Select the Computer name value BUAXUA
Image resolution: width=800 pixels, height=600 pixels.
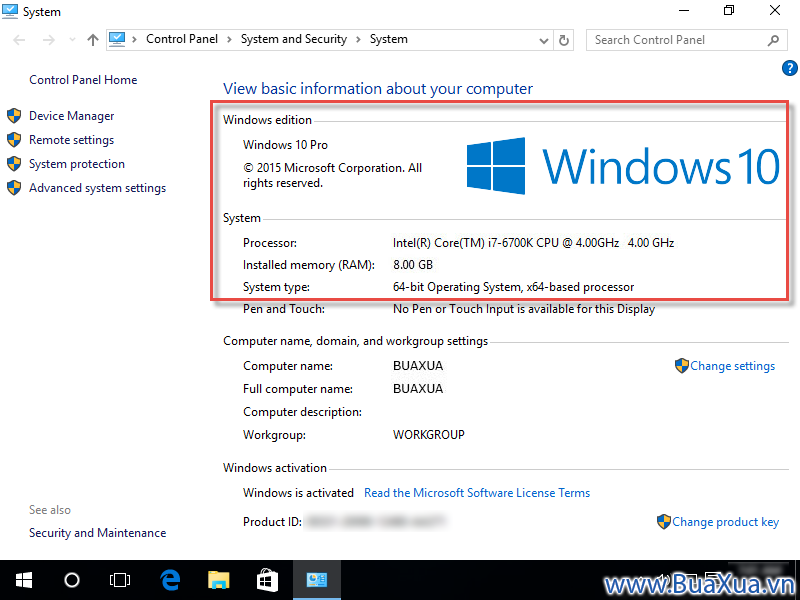pos(418,366)
